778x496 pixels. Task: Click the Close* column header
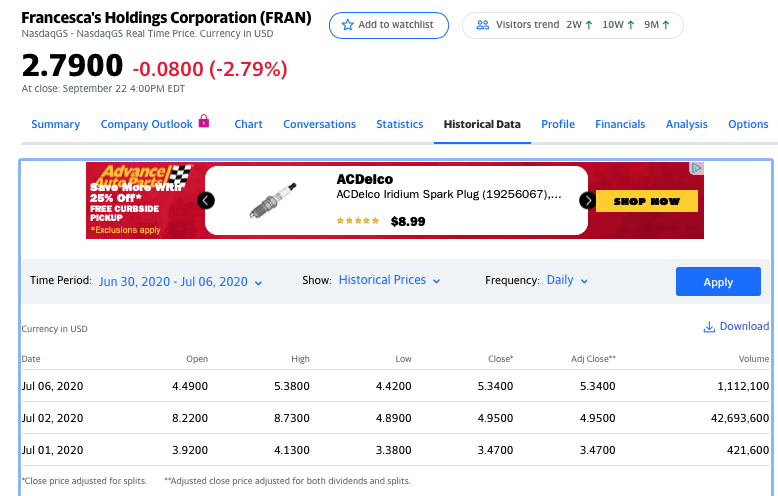click(x=501, y=359)
